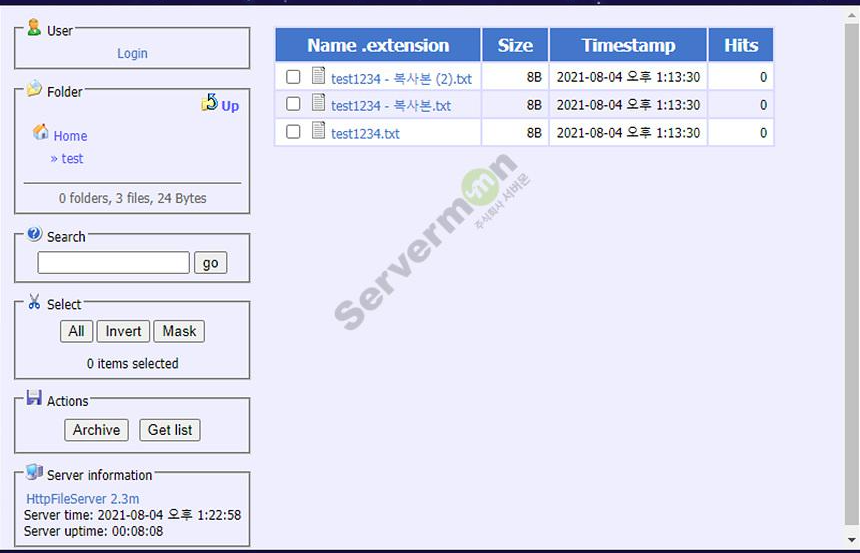Open the HttpFileServer 2.3m link
The width and height of the screenshot is (860, 553).
pos(83,499)
